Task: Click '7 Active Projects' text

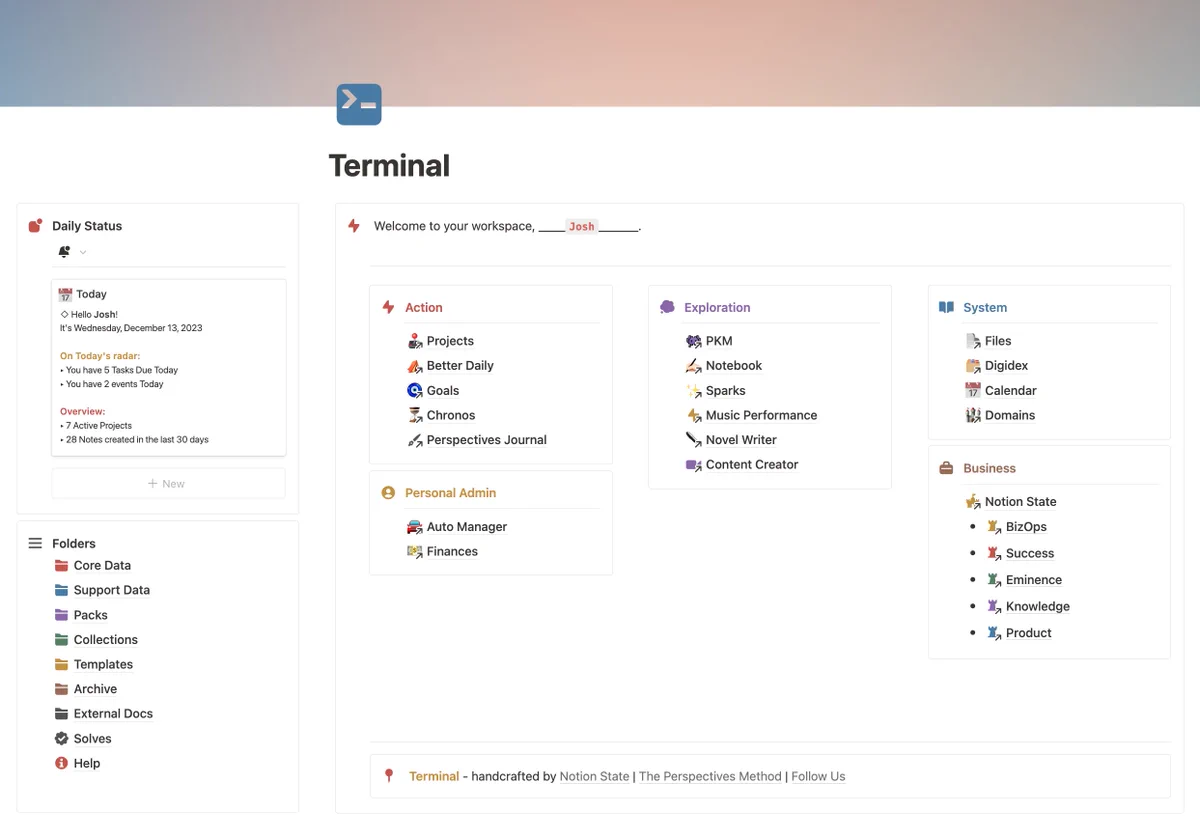Action: tap(99, 426)
